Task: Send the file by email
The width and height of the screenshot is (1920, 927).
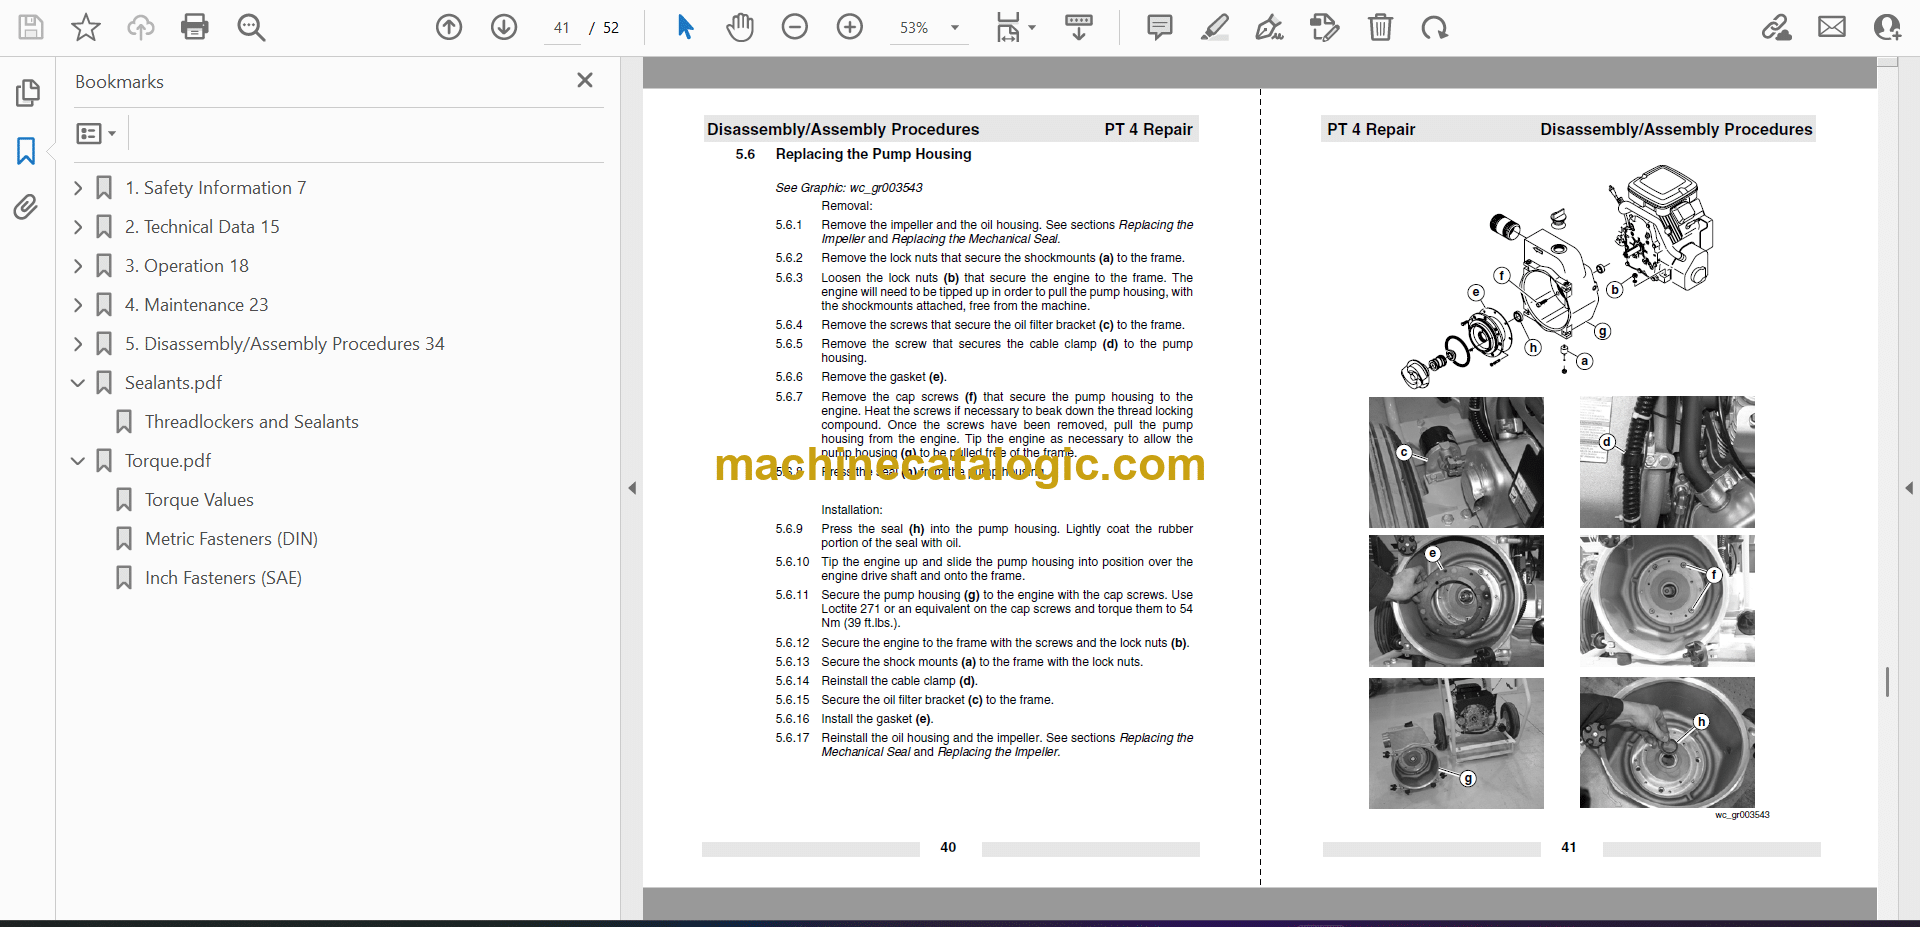Action: coord(1832,27)
